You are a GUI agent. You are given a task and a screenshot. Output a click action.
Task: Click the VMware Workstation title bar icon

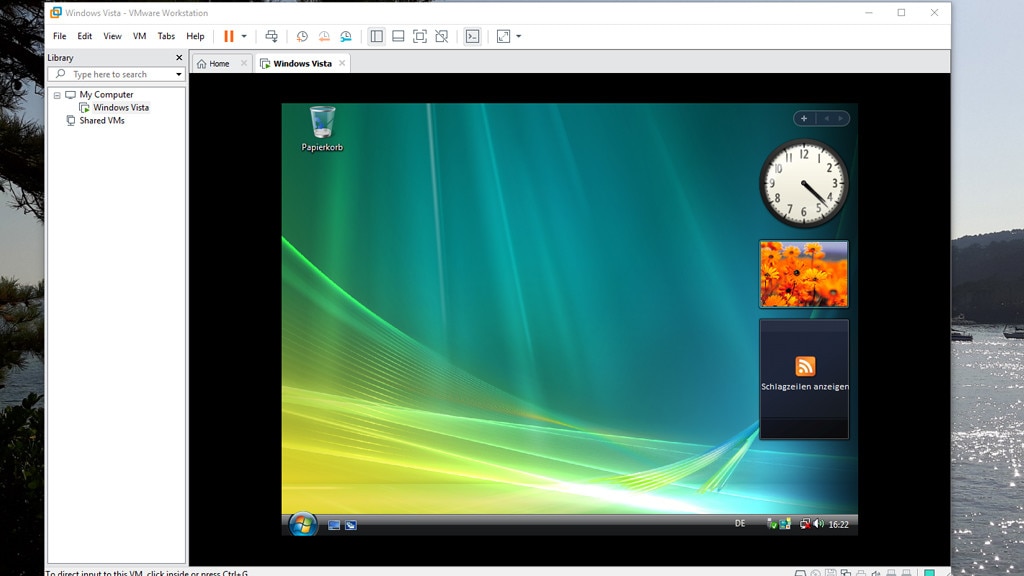coord(56,12)
